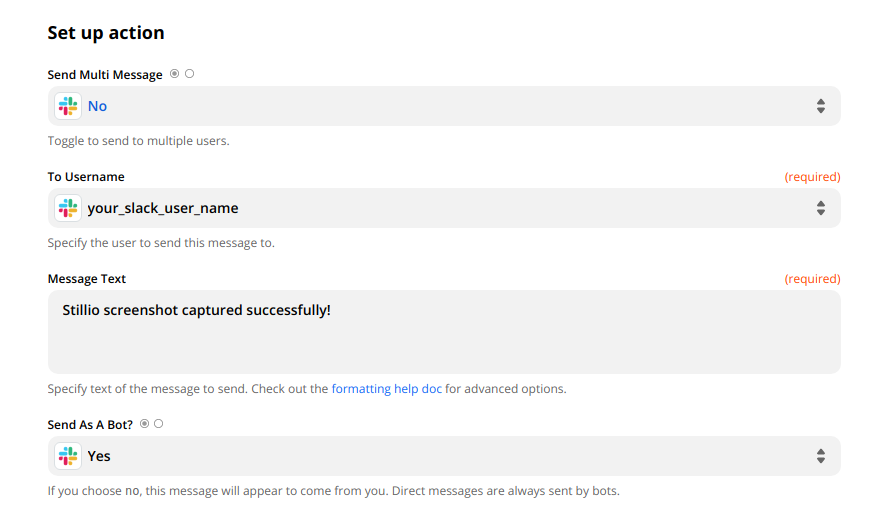Viewport: 887px width, 518px height.
Task: Open the formatting help doc link
Action: coord(386,389)
